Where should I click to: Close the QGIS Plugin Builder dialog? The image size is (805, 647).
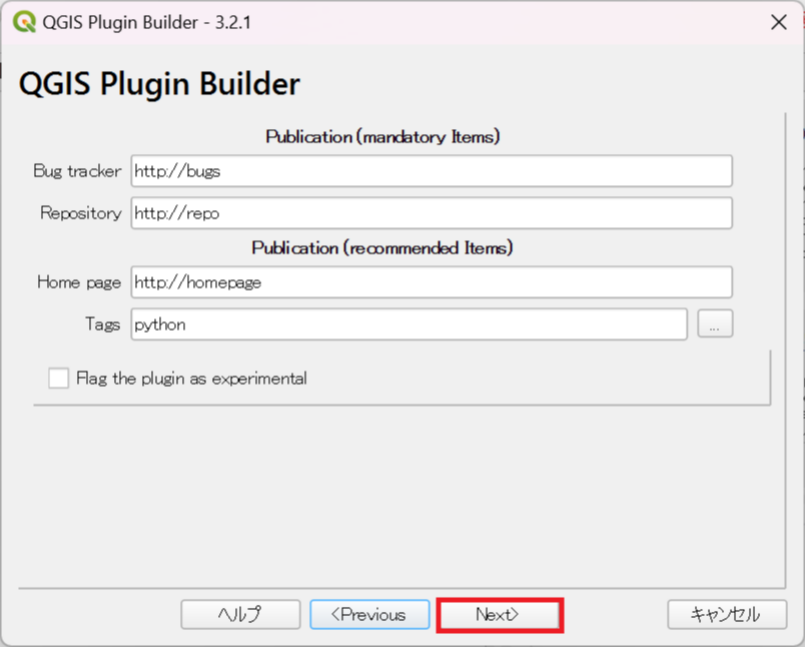(x=779, y=23)
